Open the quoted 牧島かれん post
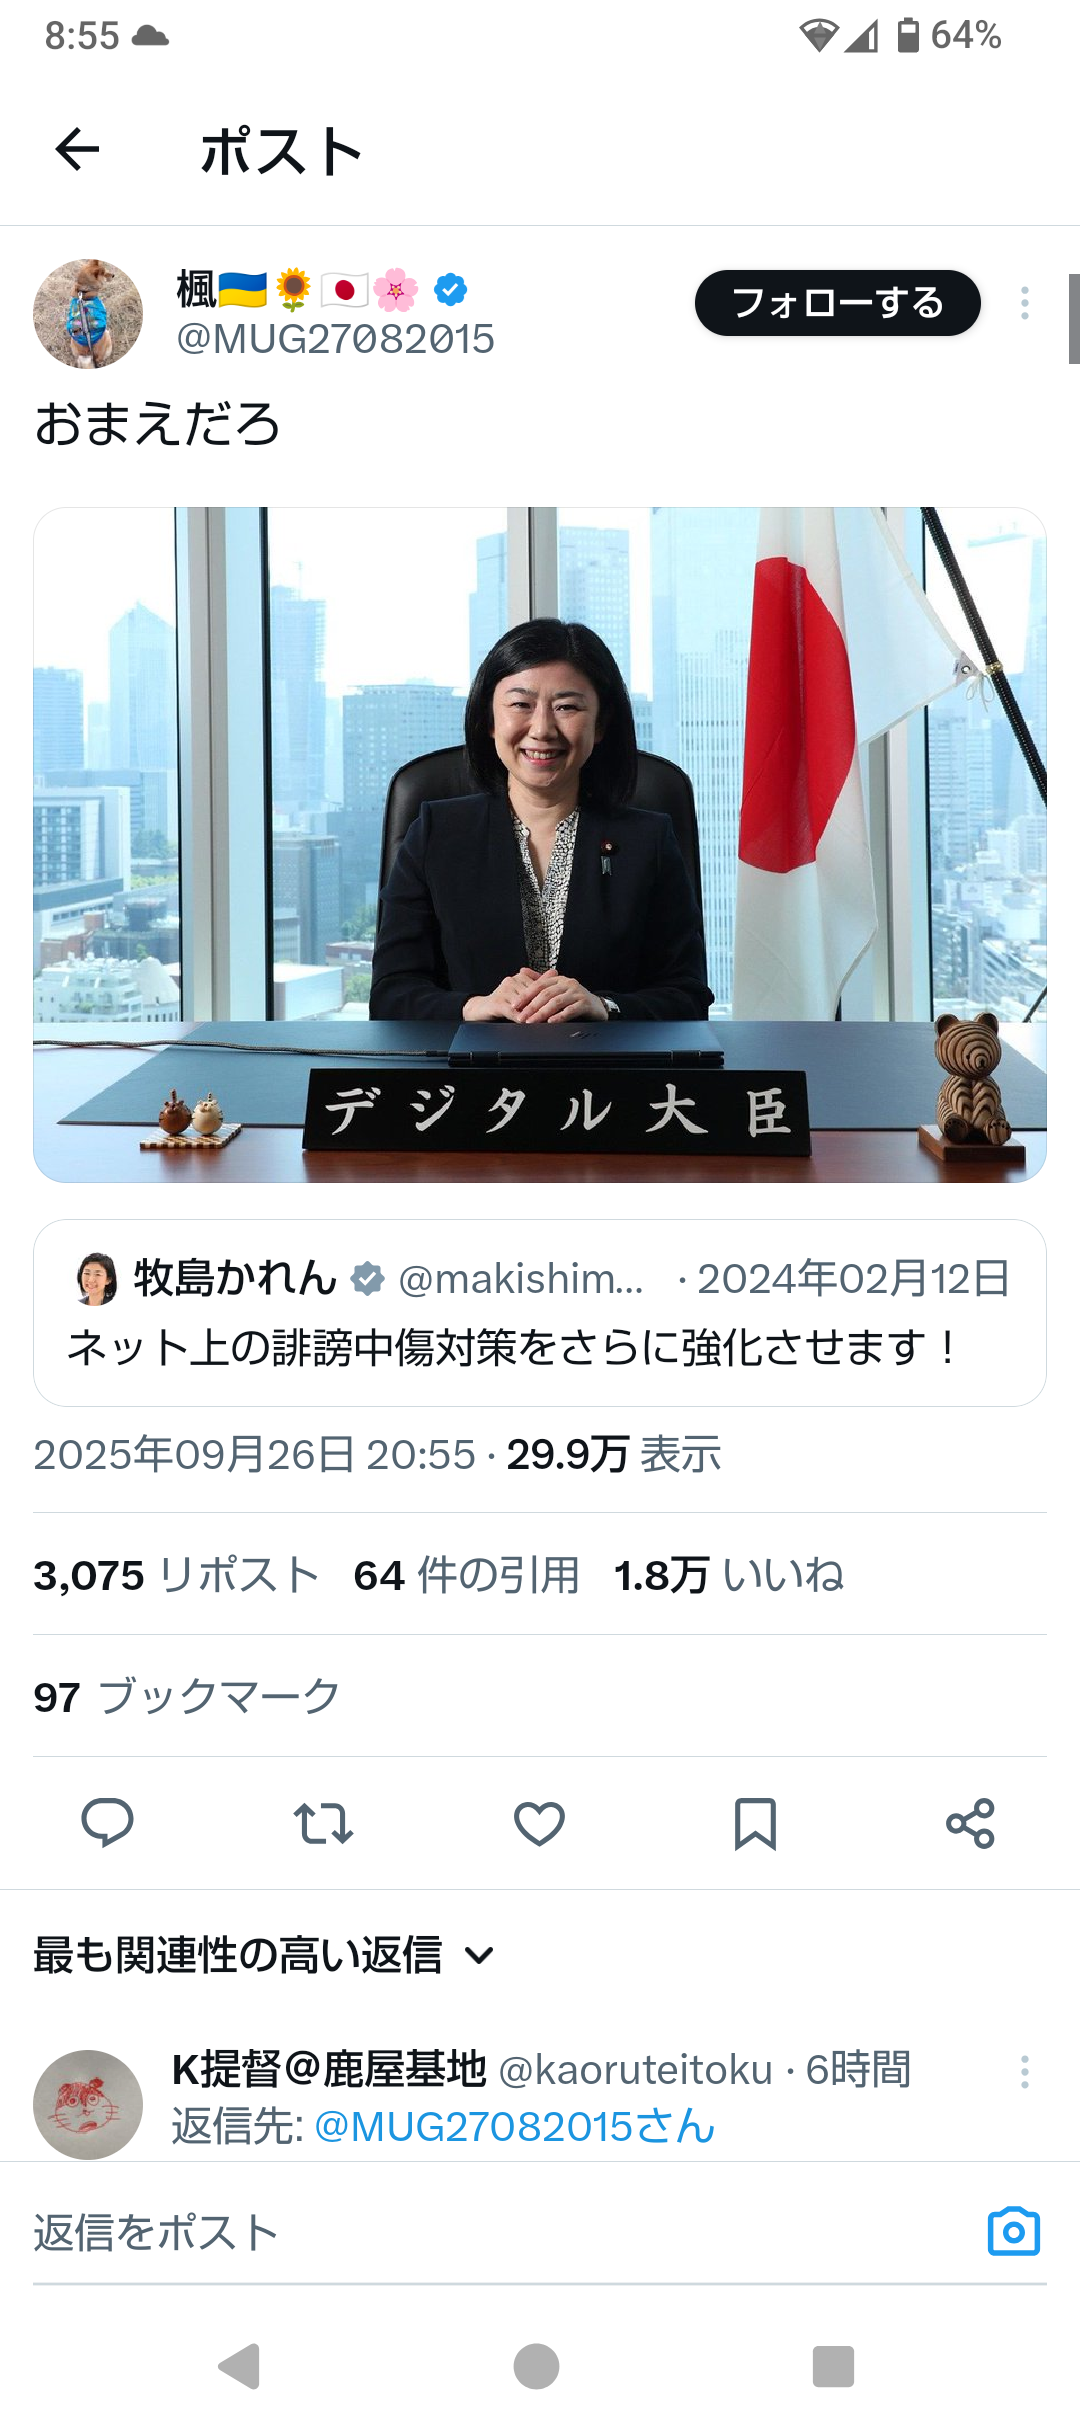Image resolution: width=1080 pixels, height=2432 pixels. click(540, 1313)
